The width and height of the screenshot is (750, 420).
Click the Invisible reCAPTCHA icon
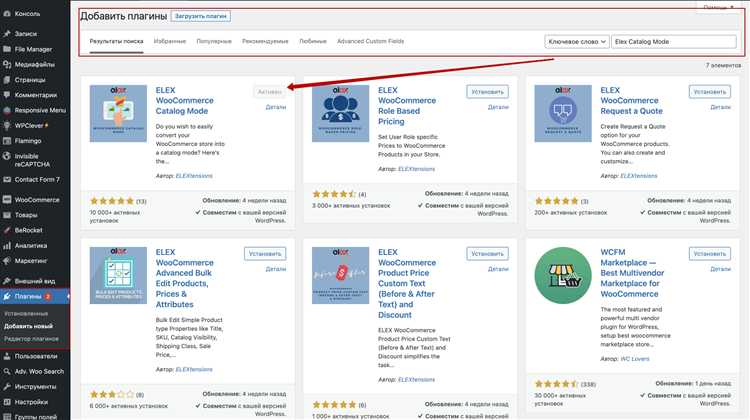coord(7,156)
